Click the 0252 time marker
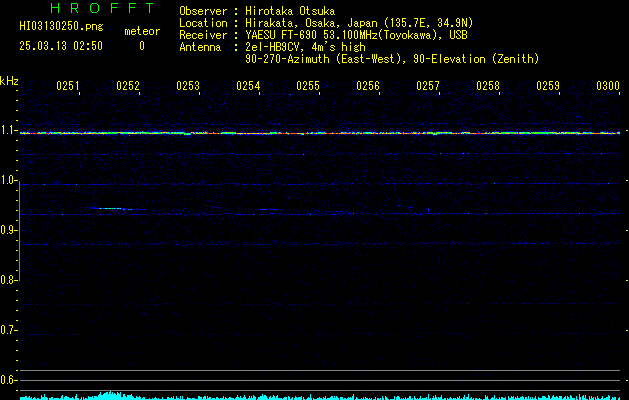Screen dimensions: 629x400 [x=128, y=85]
